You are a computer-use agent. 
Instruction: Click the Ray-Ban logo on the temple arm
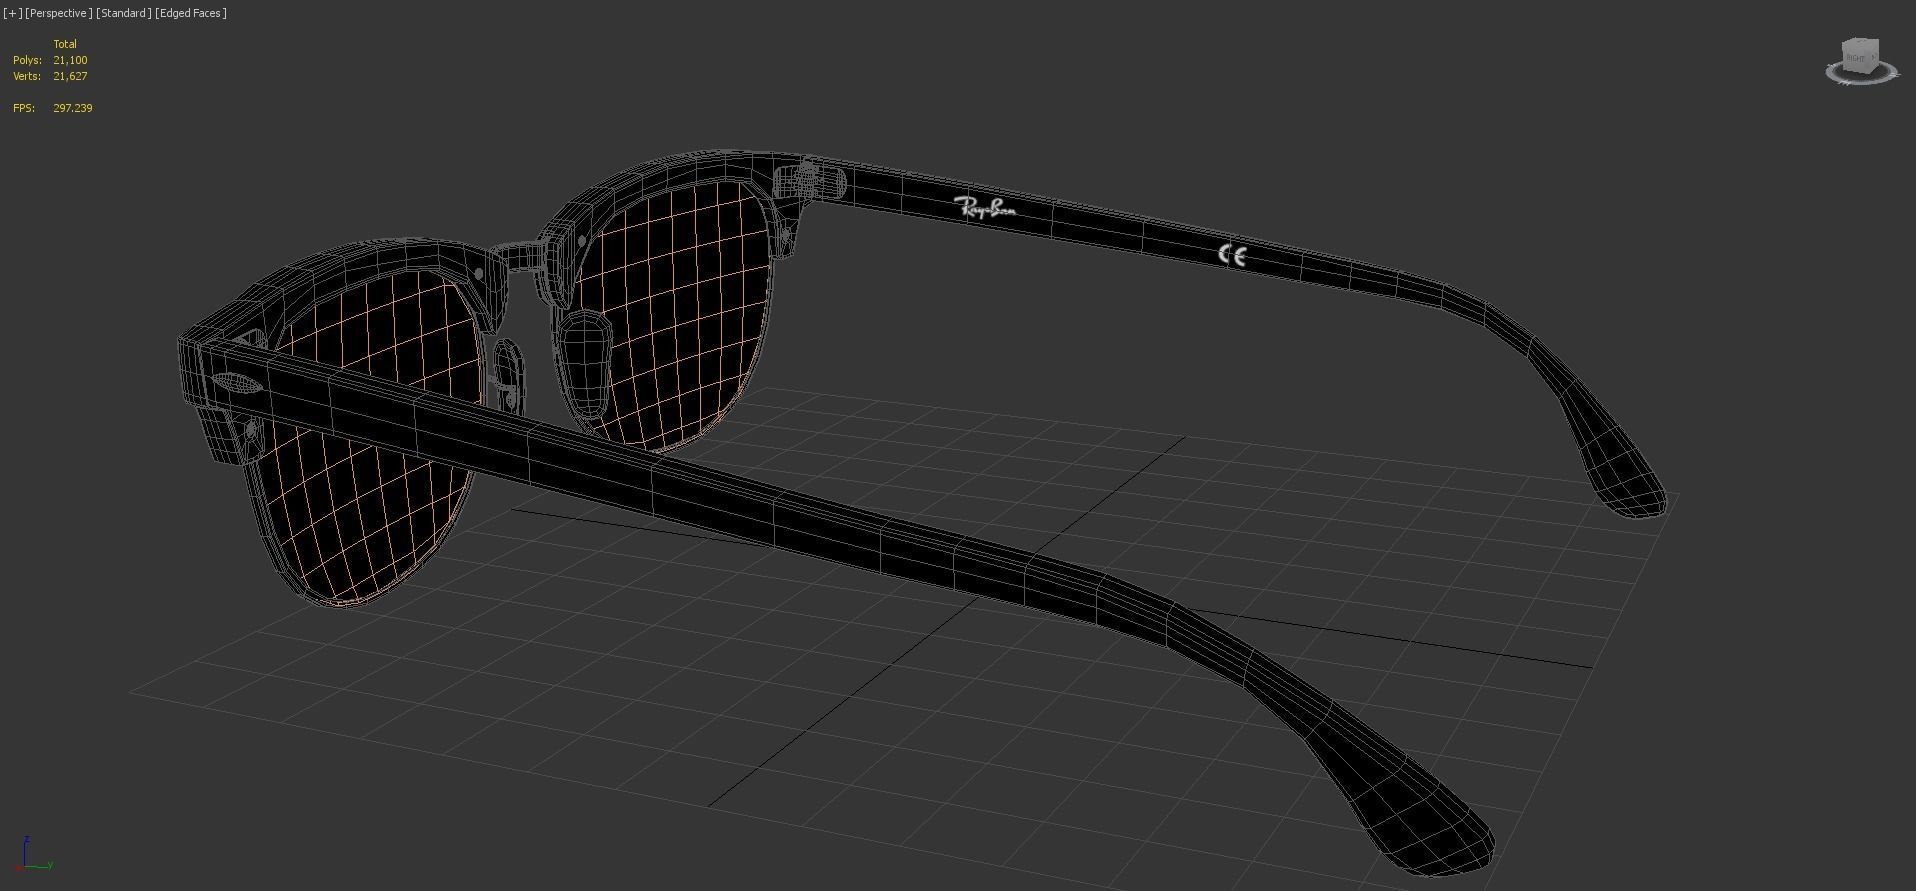pyautogui.click(x=986, y=208)
